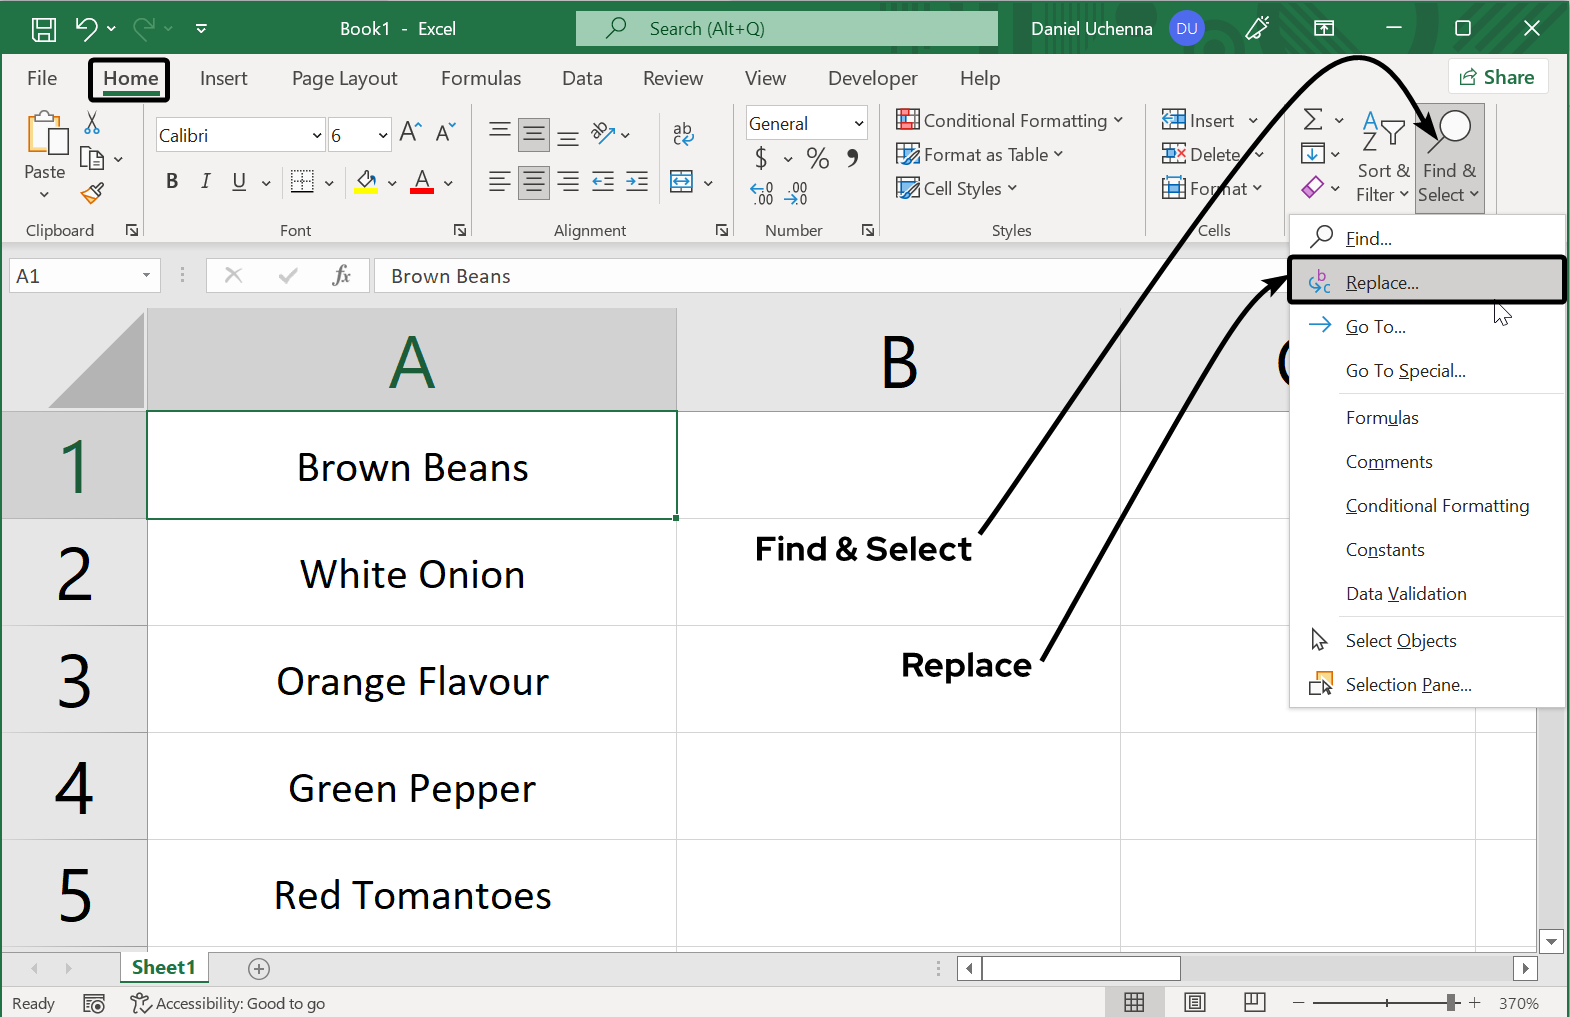Toggle Italic formatting
Image resolution: width=1570 pixels, height=1017 pixels.
(205, 181)
